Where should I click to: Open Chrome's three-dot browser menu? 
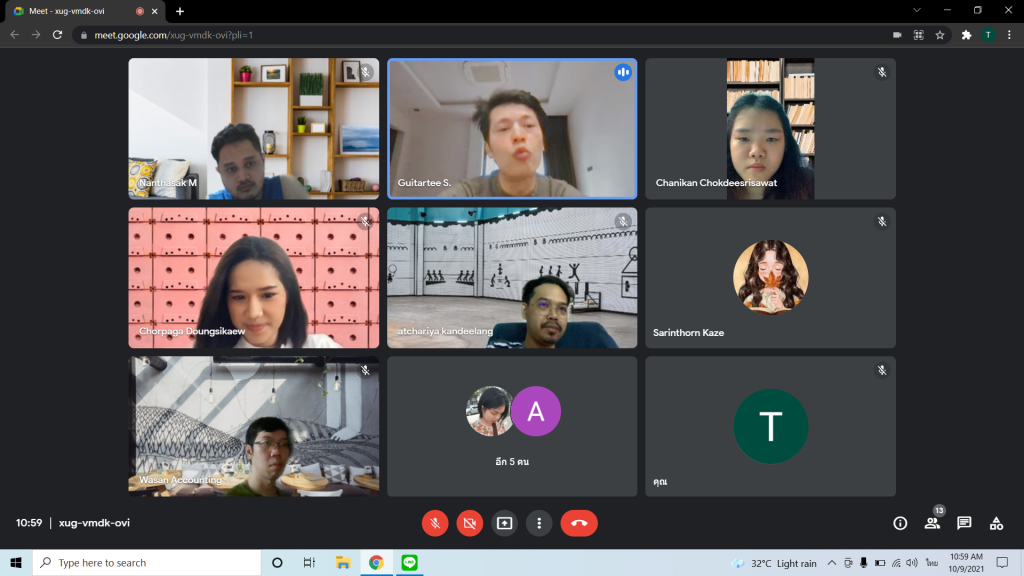point(1009,34)
